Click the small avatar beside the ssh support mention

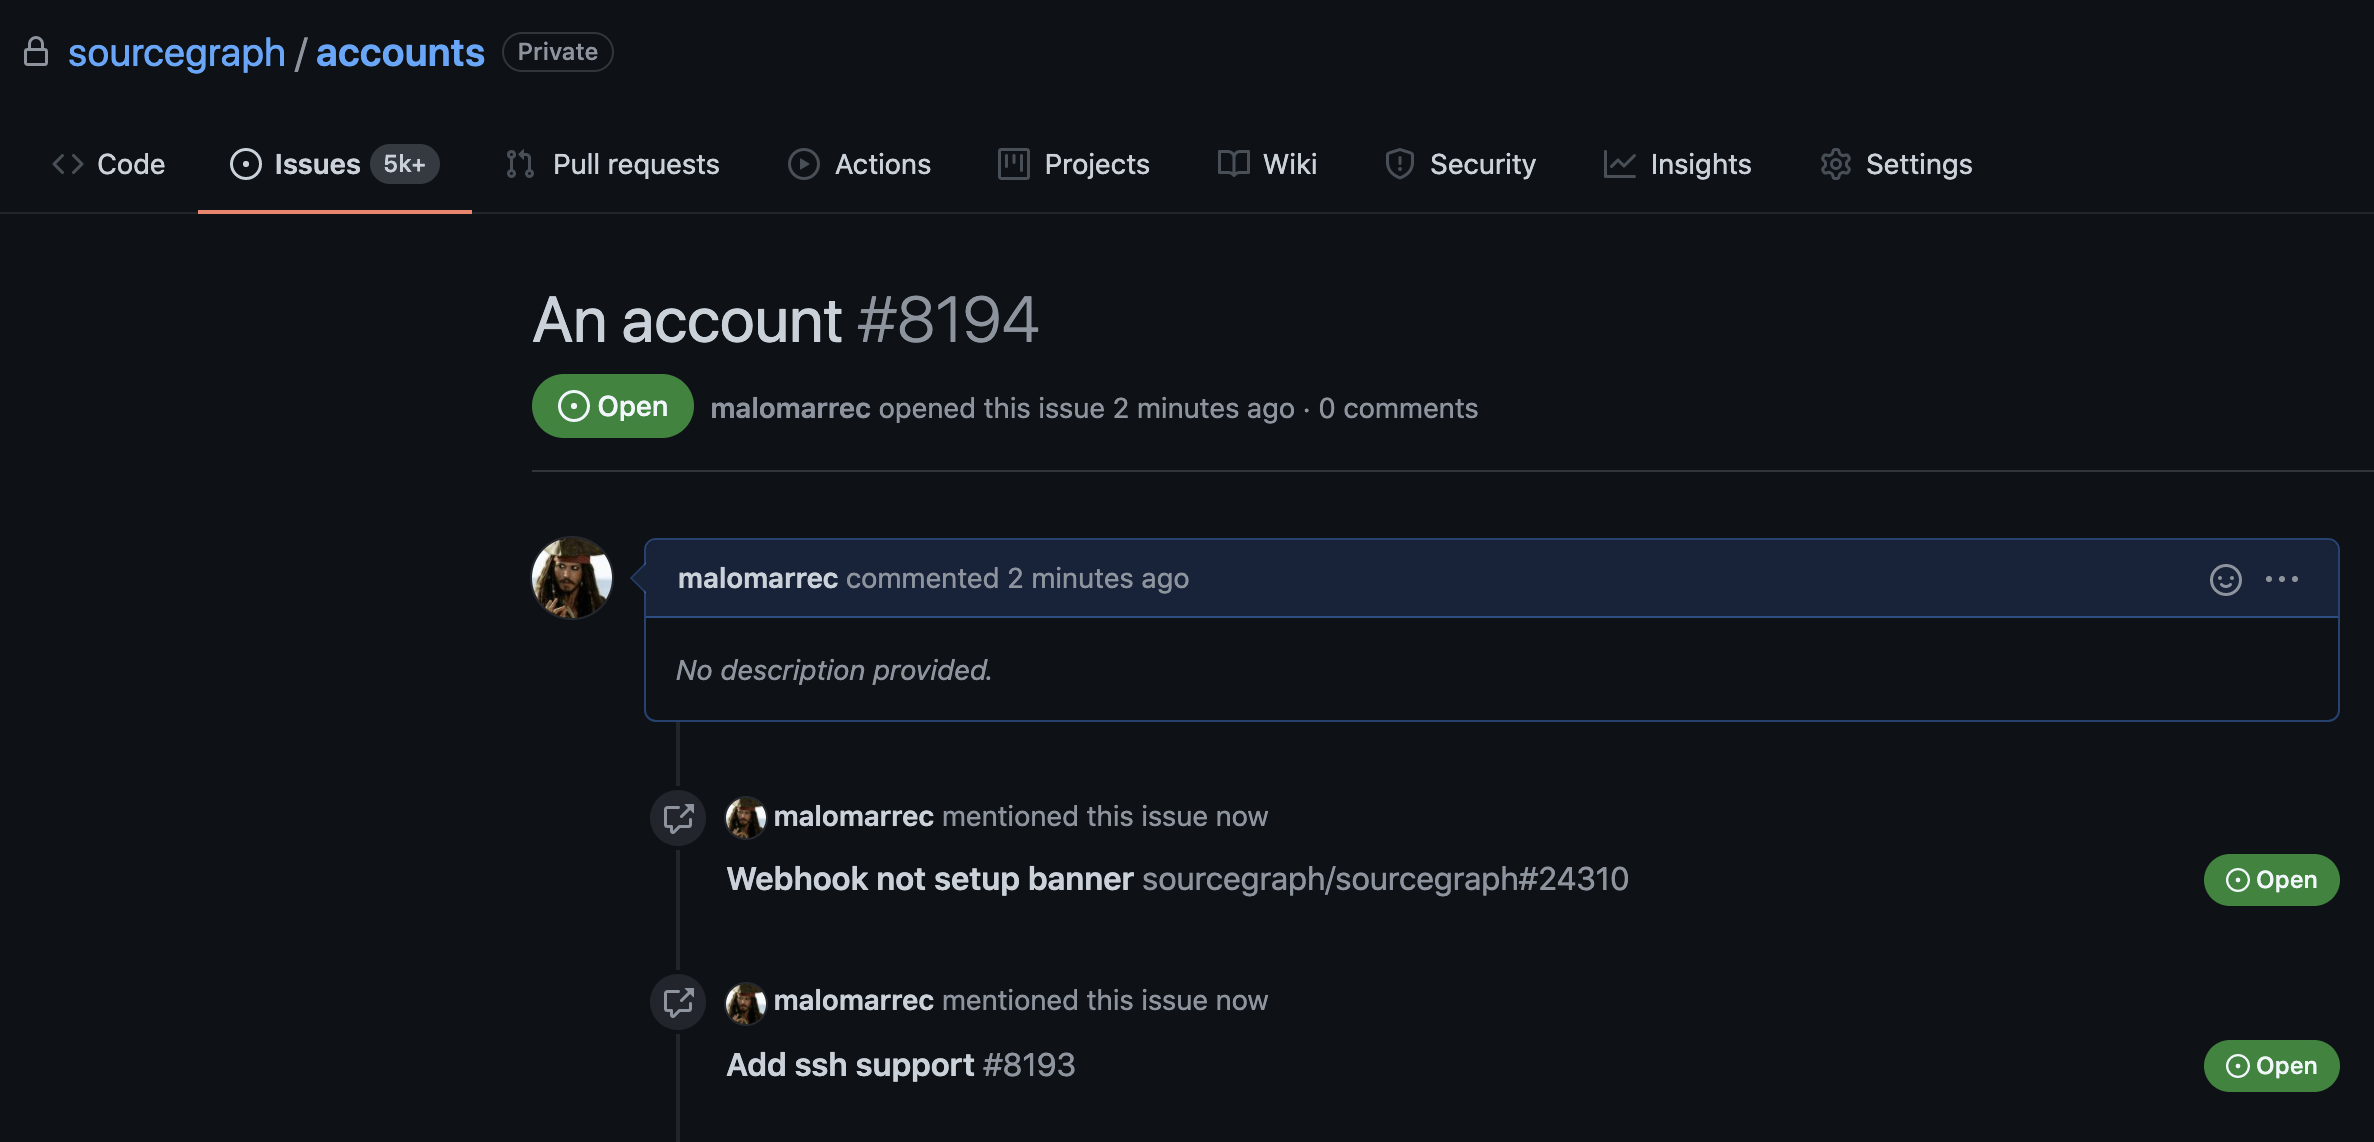click(746, 1003)
